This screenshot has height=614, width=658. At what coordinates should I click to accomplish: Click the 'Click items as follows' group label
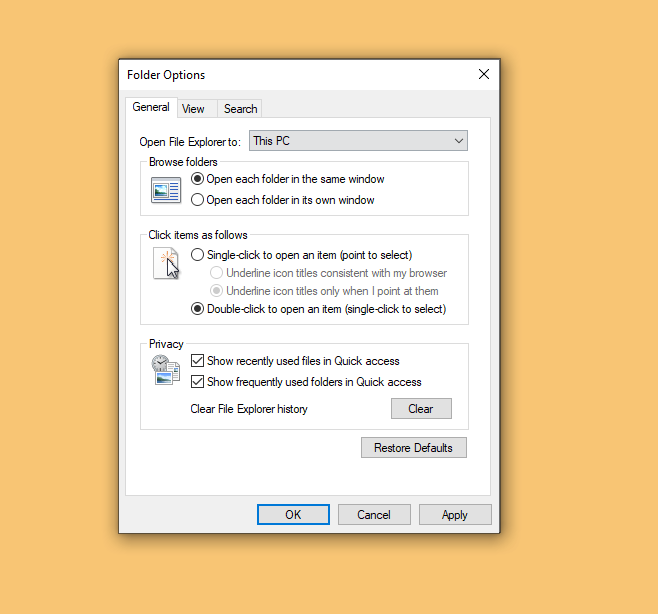tap(198, 235)
